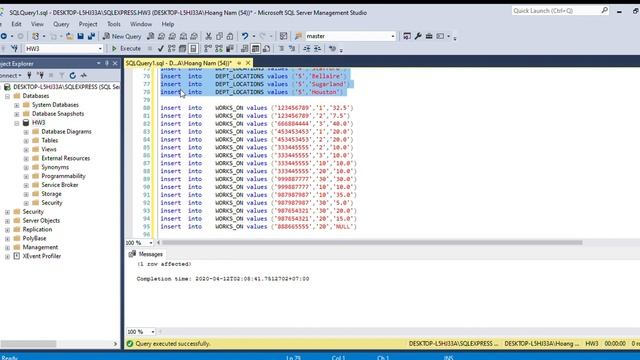
Task: Click the Decrease Indent icon
Action: click(307, 49)
